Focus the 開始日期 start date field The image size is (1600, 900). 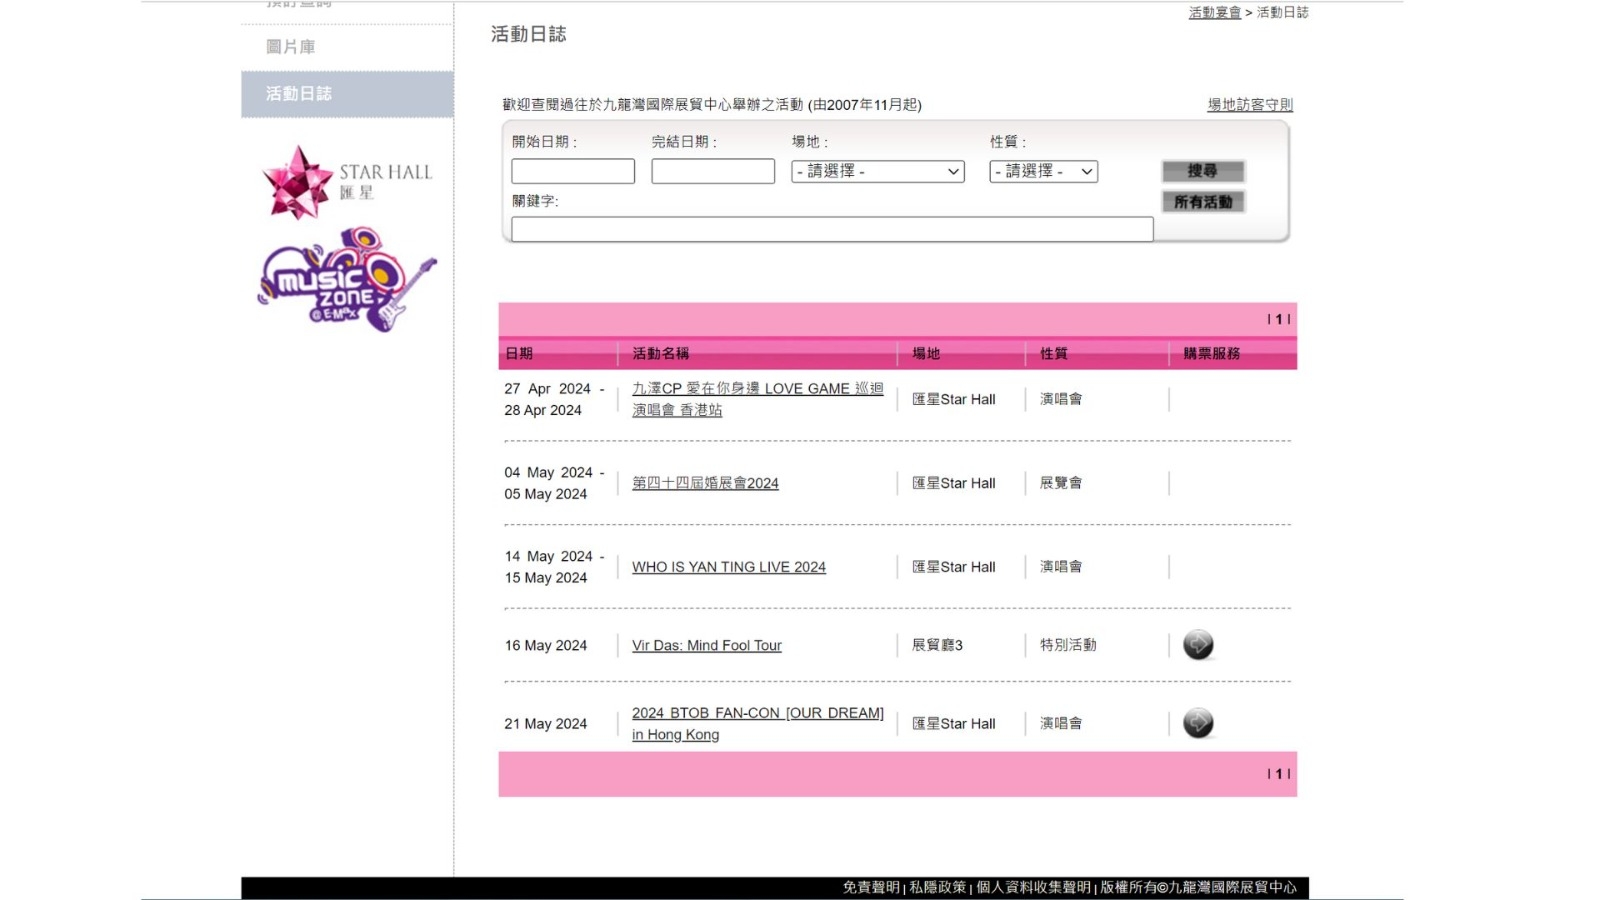pyautogui.click(x=573, y=171)
